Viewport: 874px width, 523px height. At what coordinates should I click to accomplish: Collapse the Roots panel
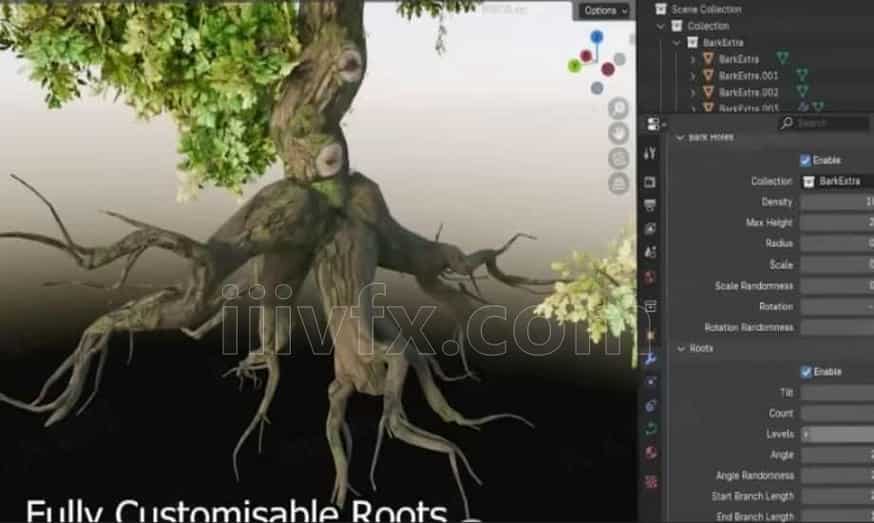click(x=681, y=348)
